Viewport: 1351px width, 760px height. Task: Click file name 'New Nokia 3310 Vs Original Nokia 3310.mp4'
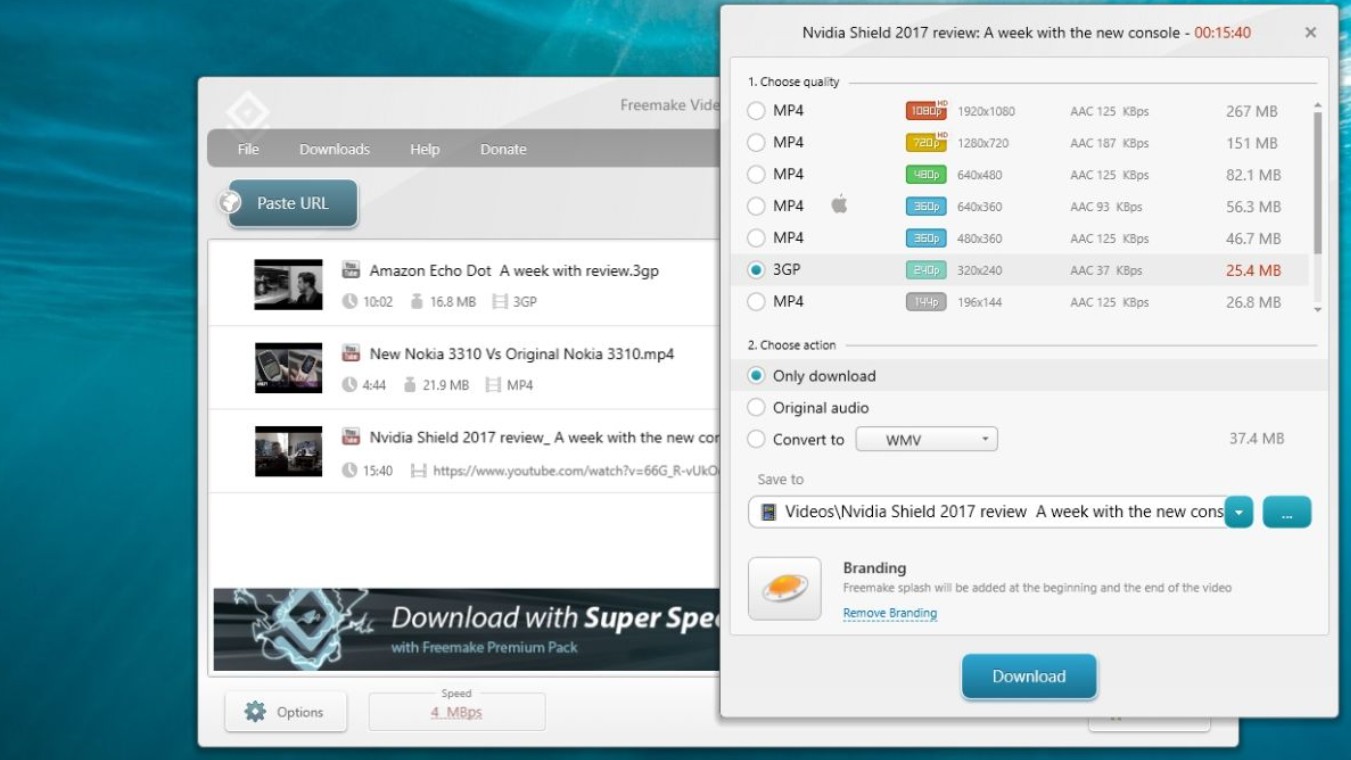point(522,353)
